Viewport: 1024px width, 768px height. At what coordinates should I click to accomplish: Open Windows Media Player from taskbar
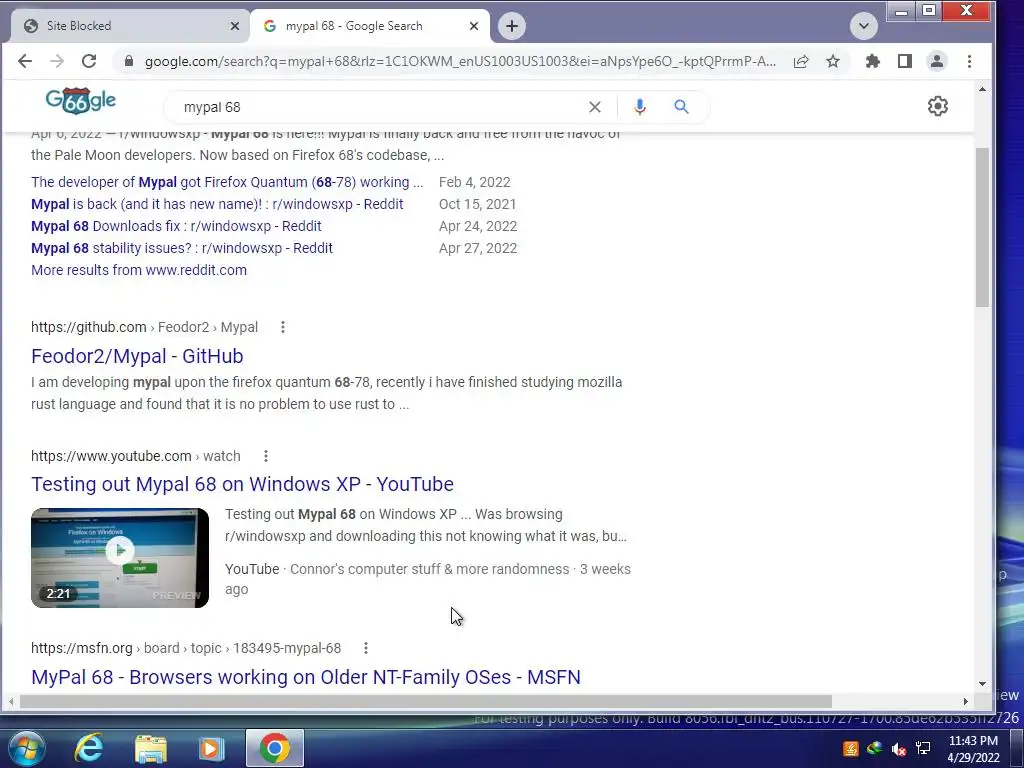pyautogui.click(x=211, y=748)
